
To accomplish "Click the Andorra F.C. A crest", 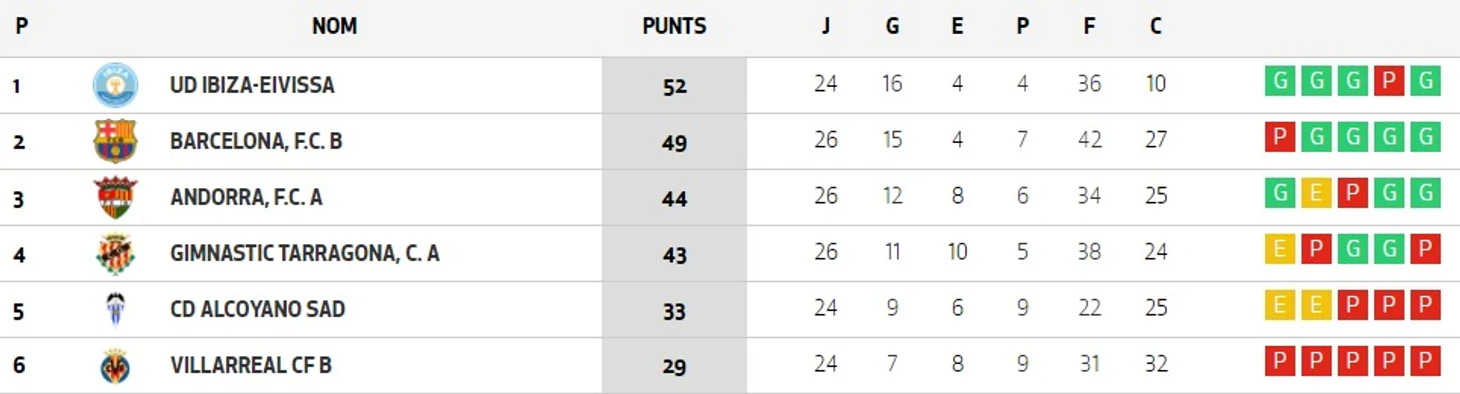I will click(x=115, y=197).
